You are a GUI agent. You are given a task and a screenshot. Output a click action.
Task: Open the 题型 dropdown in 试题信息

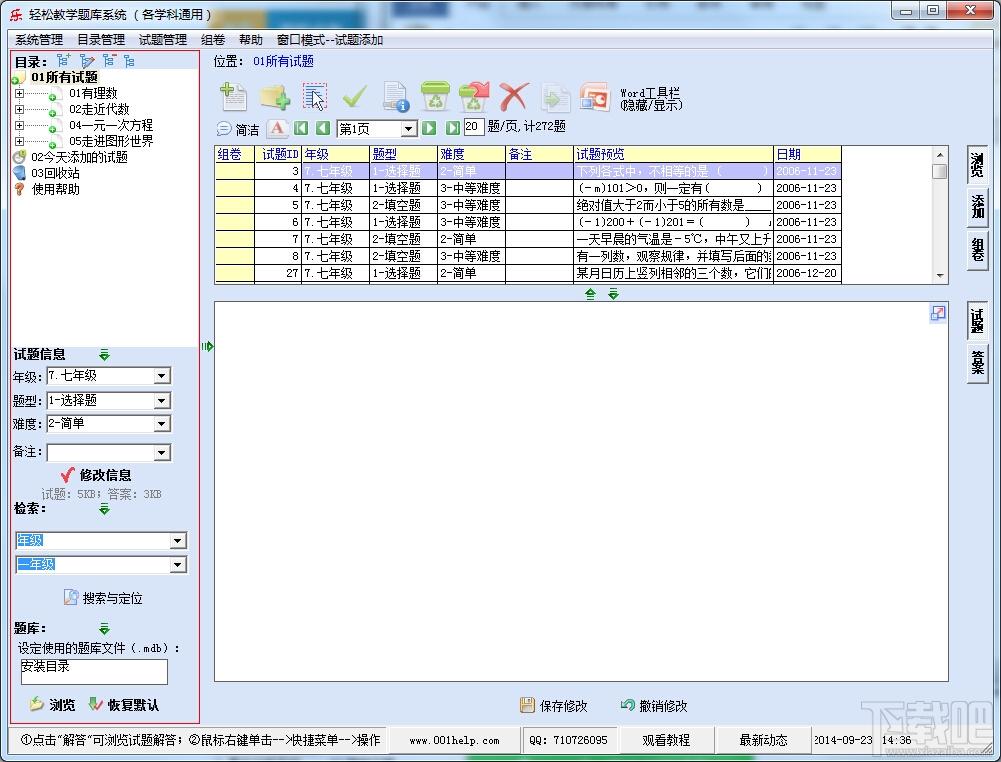coord(162,400)
